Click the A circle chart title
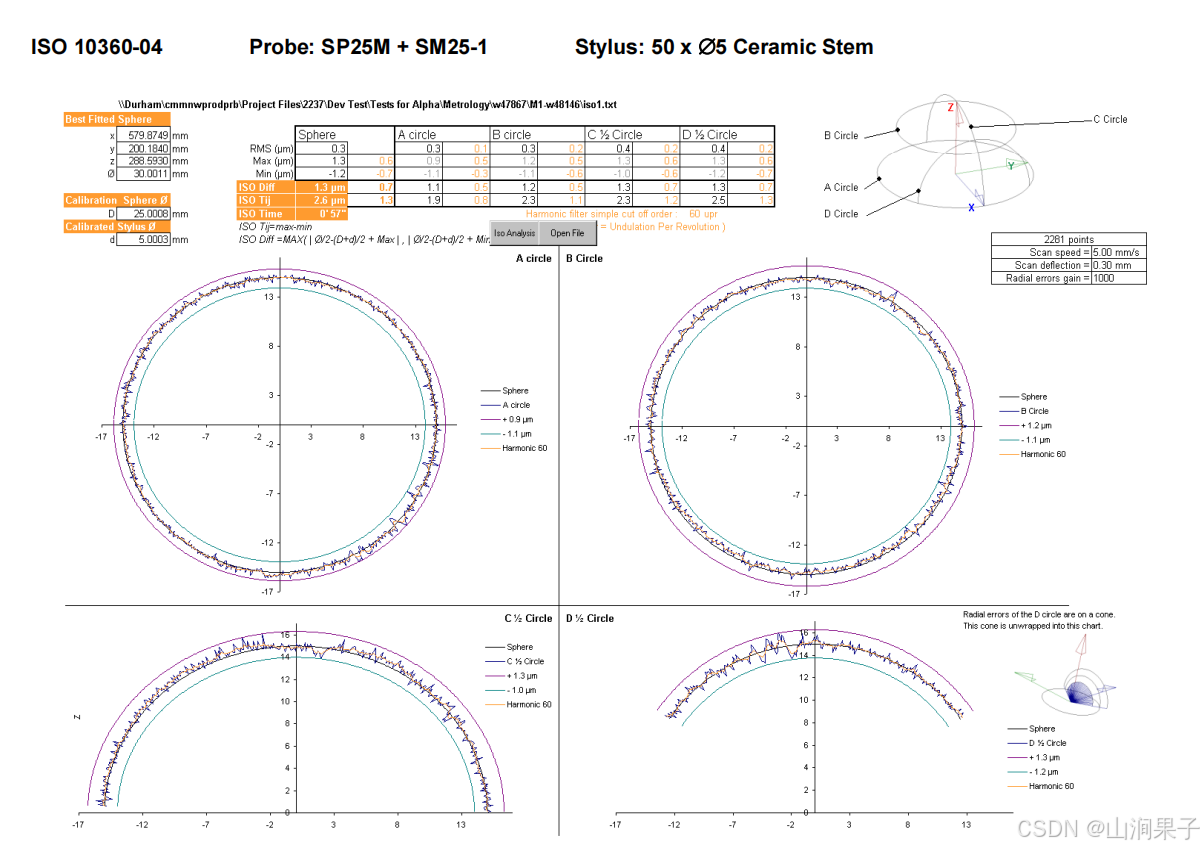1204x848 pixels. coord(533,258)
